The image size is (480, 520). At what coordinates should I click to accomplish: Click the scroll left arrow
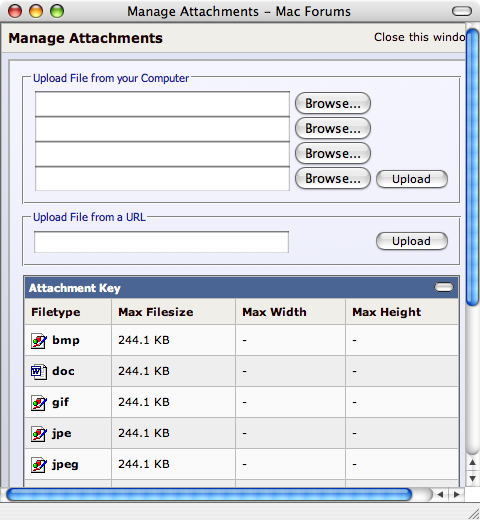(440, 494)
